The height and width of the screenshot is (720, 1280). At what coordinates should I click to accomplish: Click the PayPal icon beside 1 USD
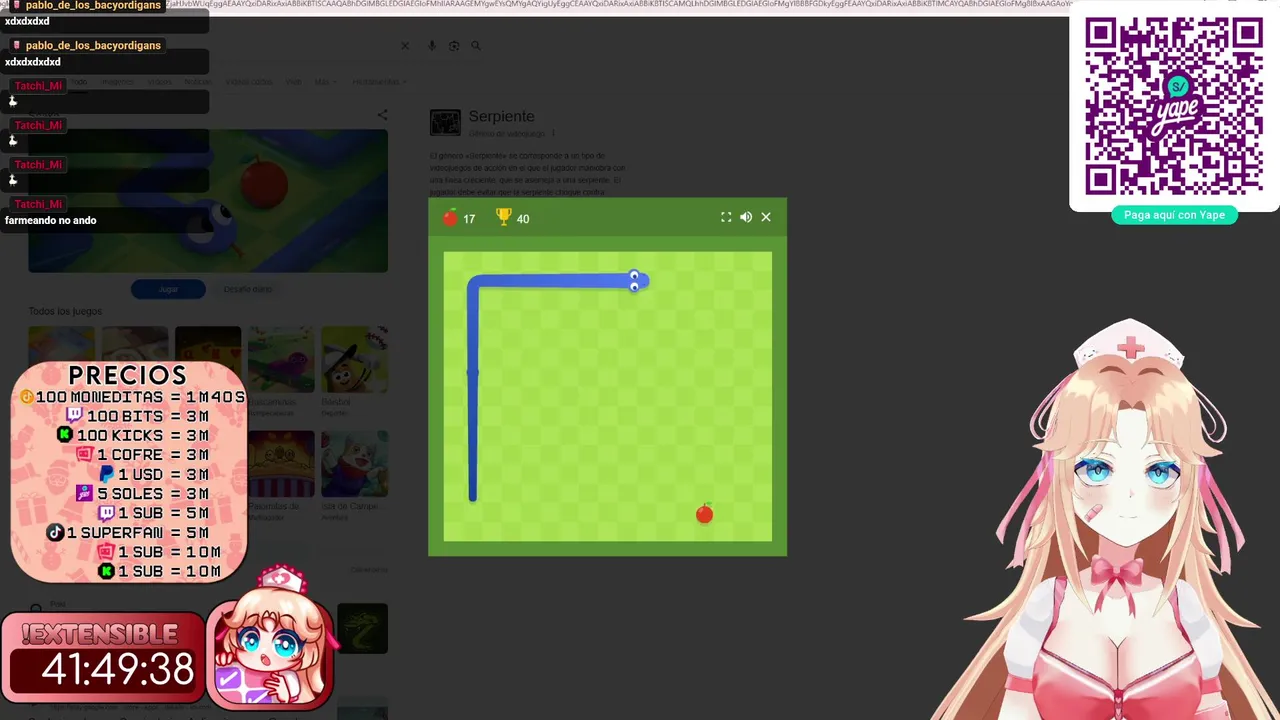tap(107, 474)
